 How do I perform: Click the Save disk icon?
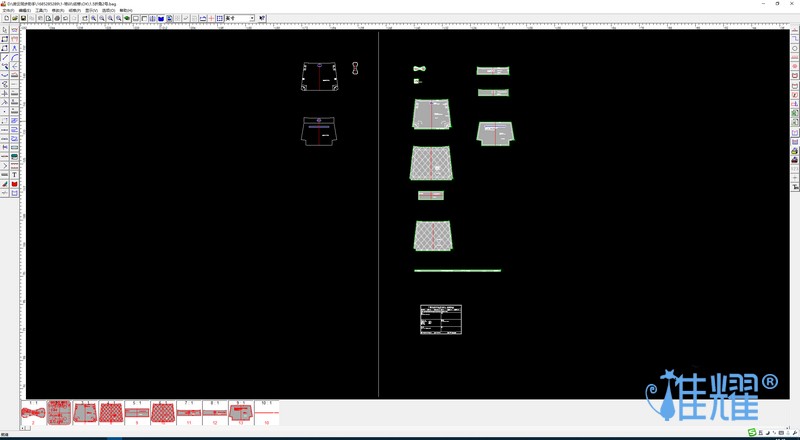click(23, 18)
